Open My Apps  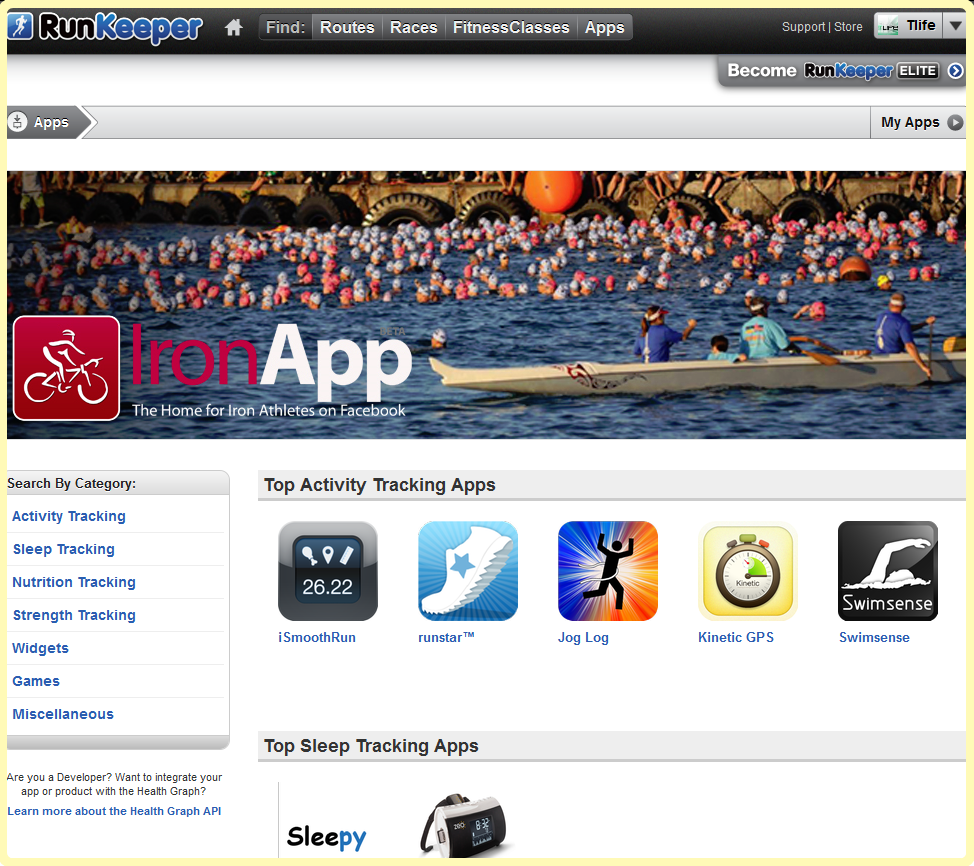click(x=918, y=122)
